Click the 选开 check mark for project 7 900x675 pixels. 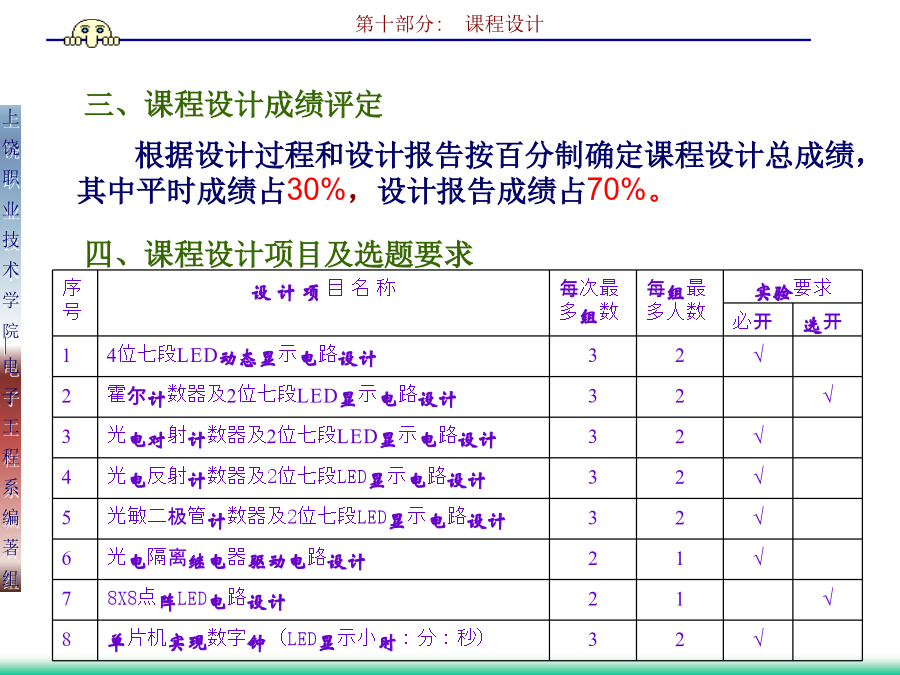pyautogui.click(x=828, y=599)
